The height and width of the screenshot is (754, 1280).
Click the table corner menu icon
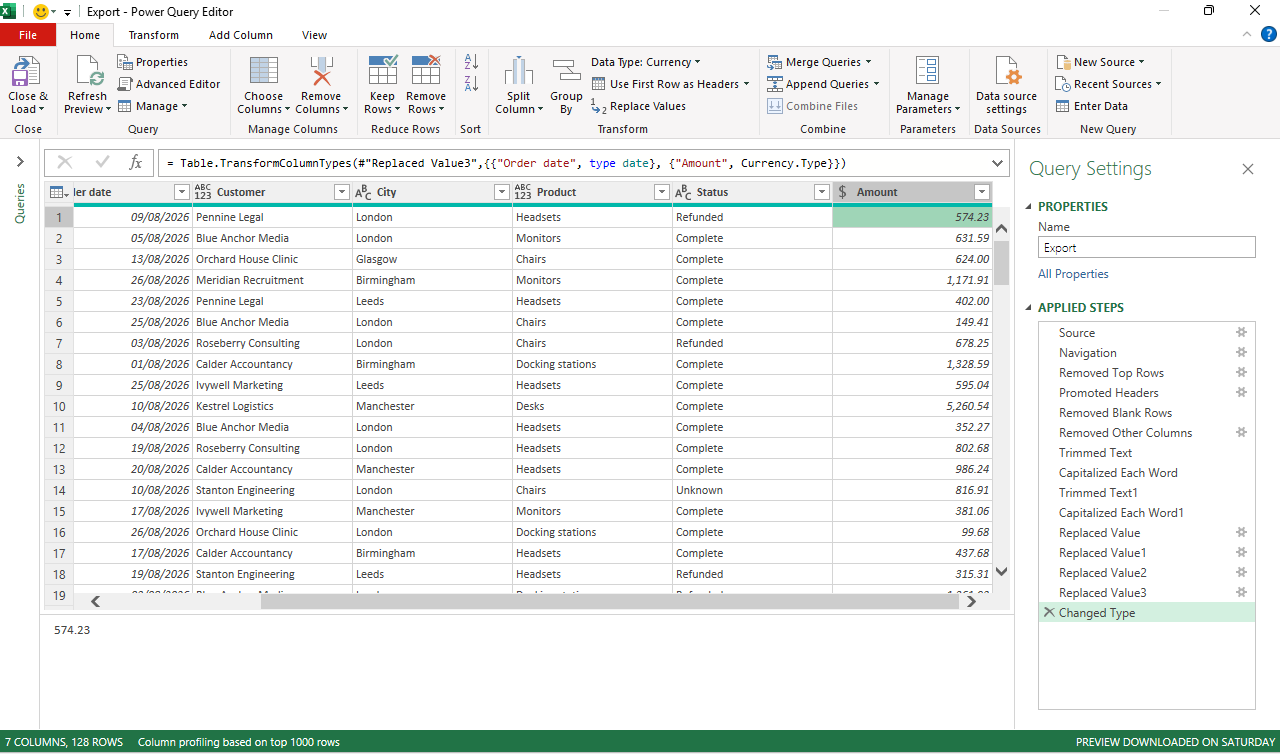pyautogui.click(x=59, y=192)
